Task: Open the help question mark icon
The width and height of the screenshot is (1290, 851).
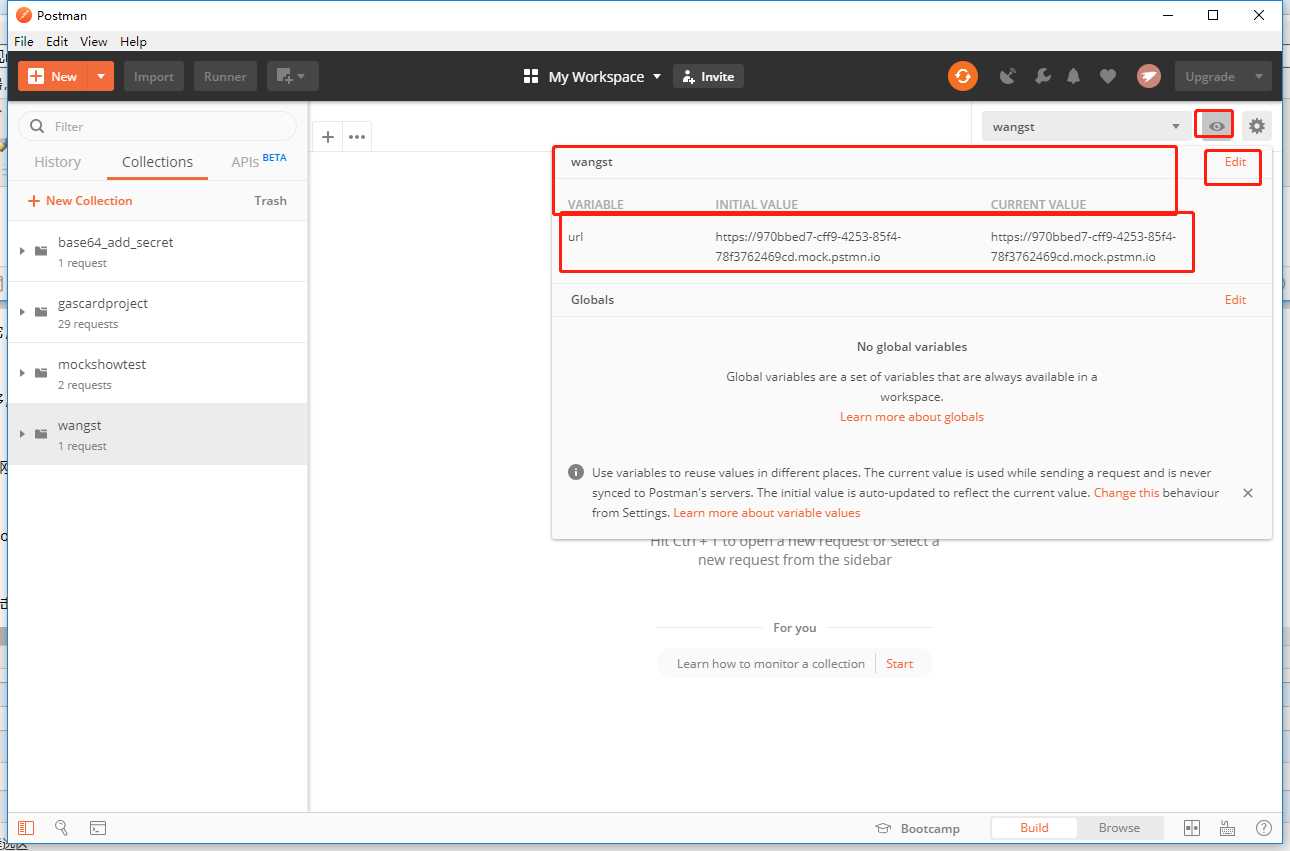Action: [1264, 828]
